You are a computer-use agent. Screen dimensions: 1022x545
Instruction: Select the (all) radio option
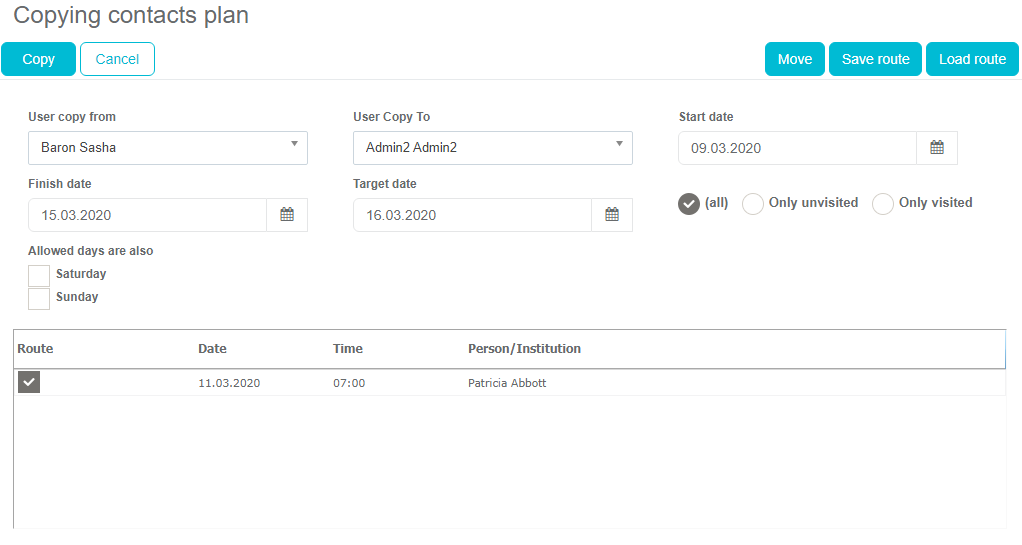pyautogui.click(x=689, y=203)
